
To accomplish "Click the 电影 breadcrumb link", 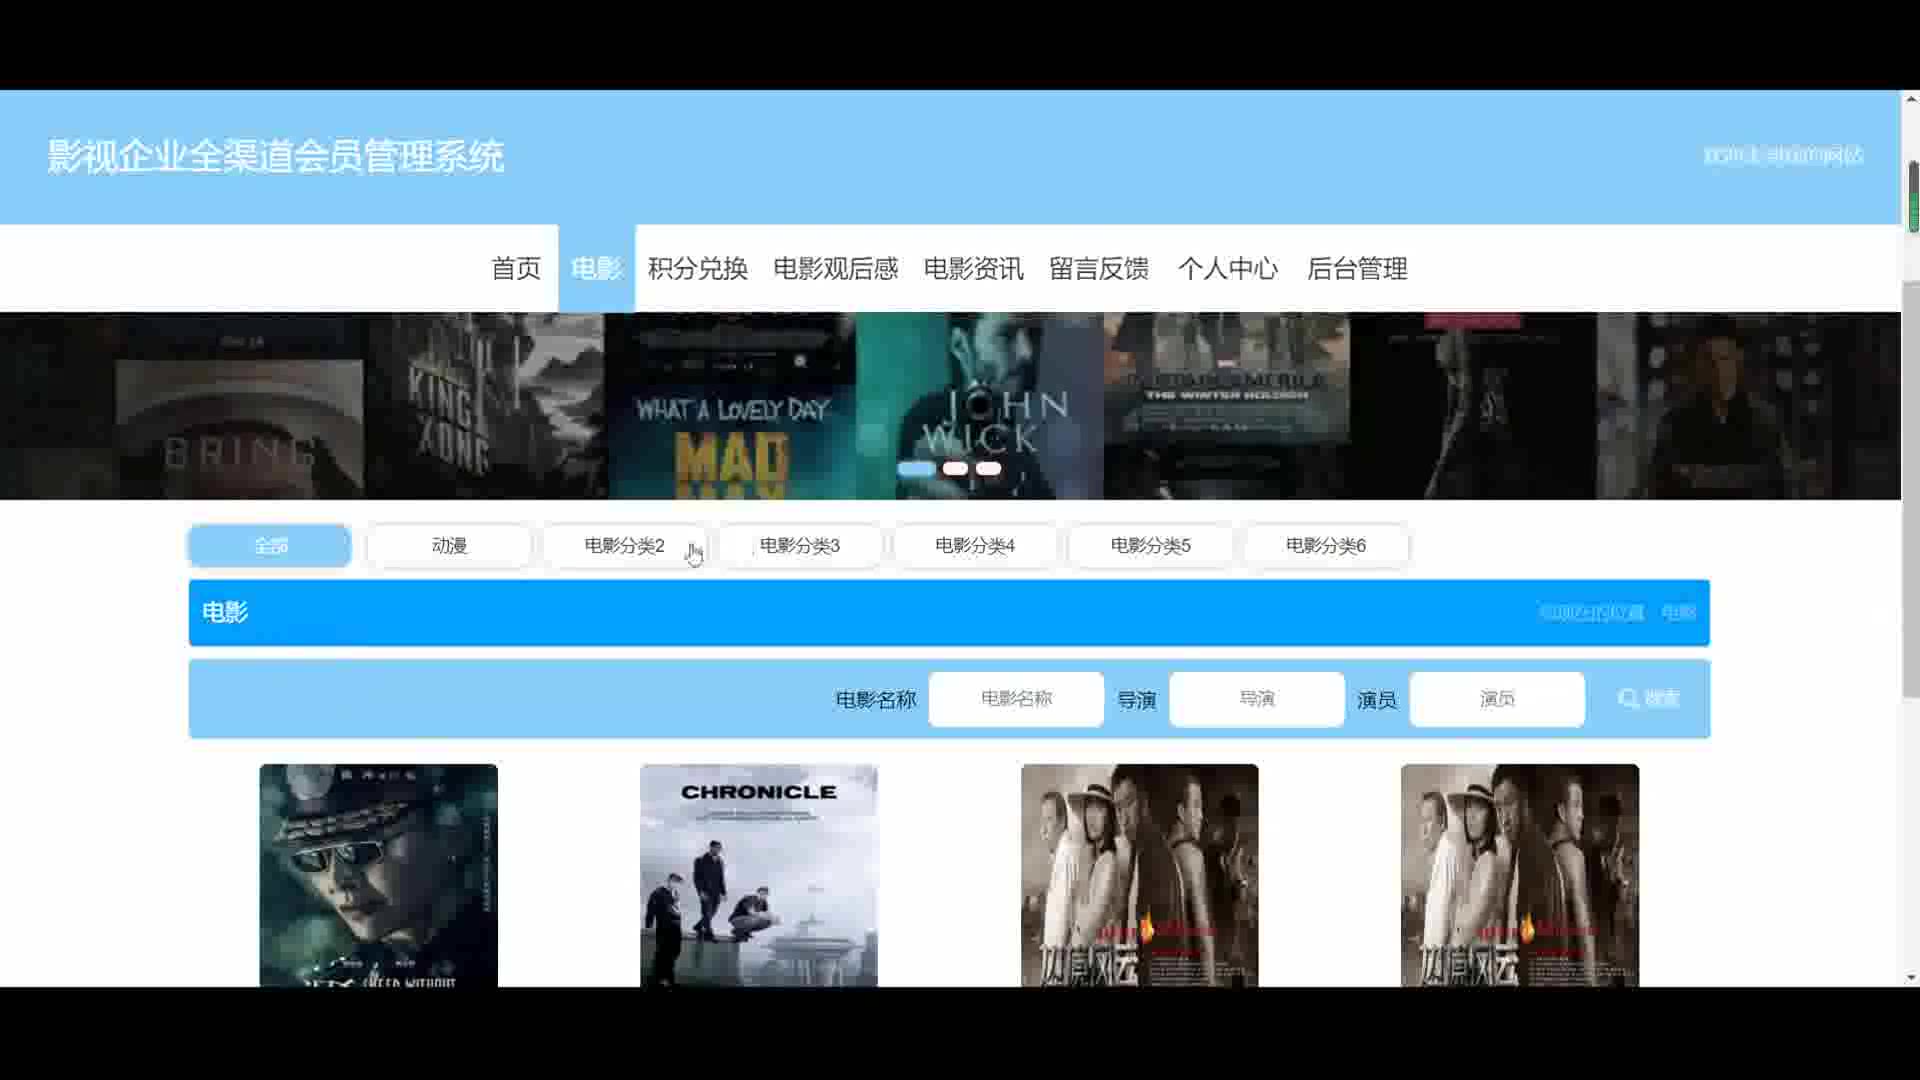I will 1678,613.
